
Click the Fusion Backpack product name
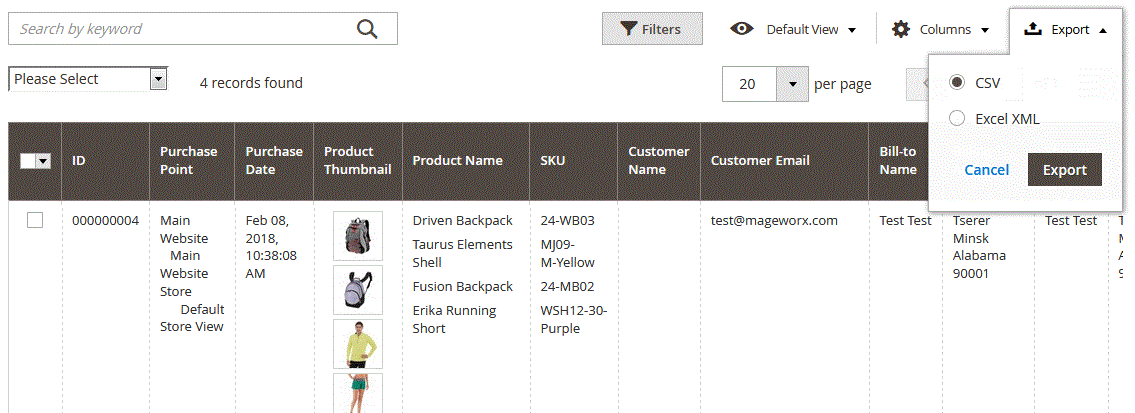(x=463, y=286)
